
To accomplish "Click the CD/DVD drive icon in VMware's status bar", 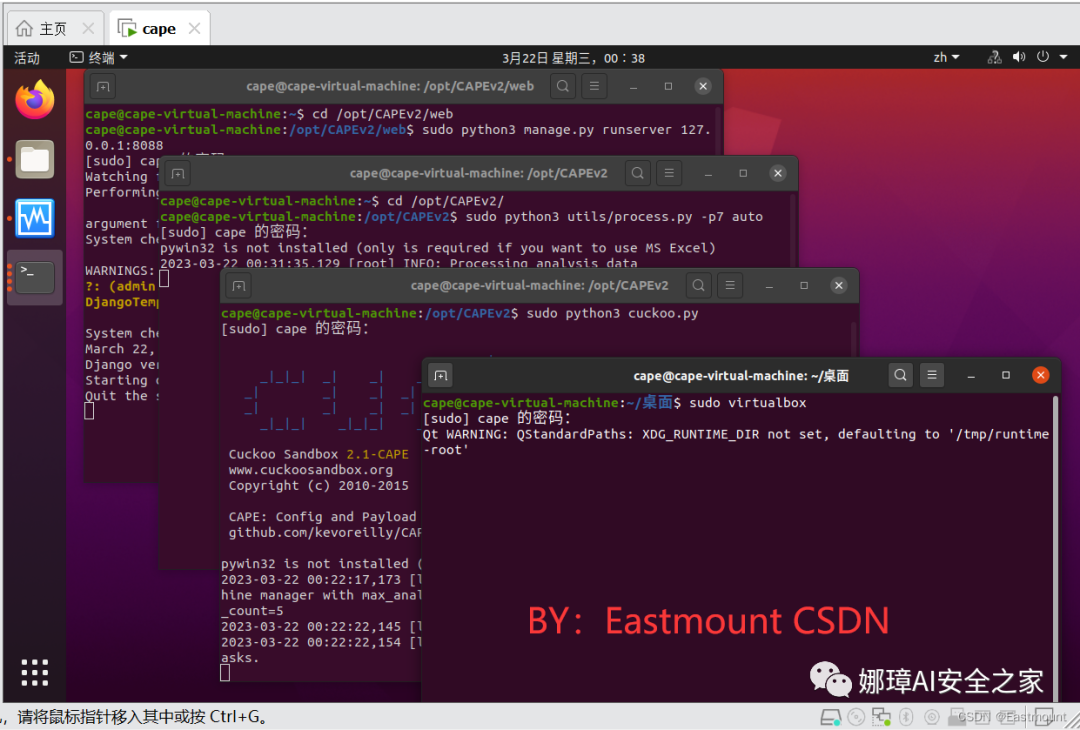I will point(856,717).
